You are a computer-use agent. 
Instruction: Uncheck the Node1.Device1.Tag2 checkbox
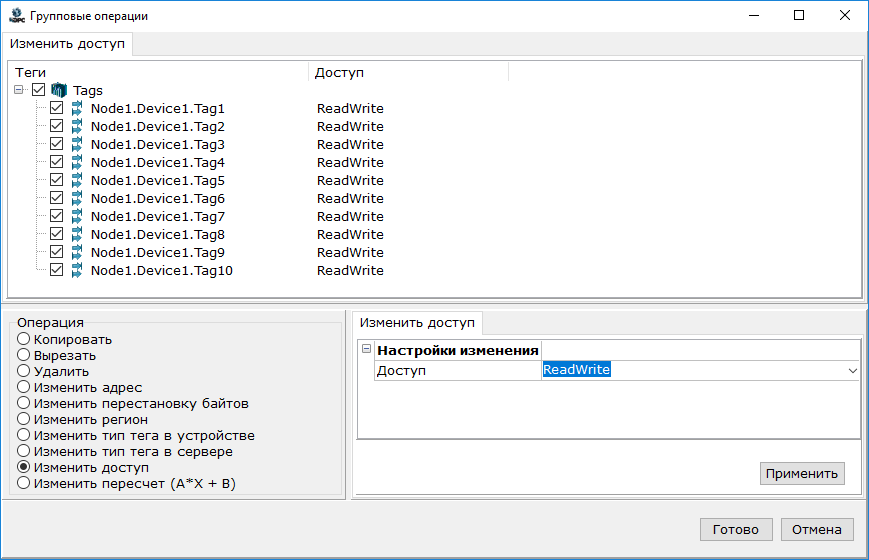pyautogui.click(x=57, y=126)
